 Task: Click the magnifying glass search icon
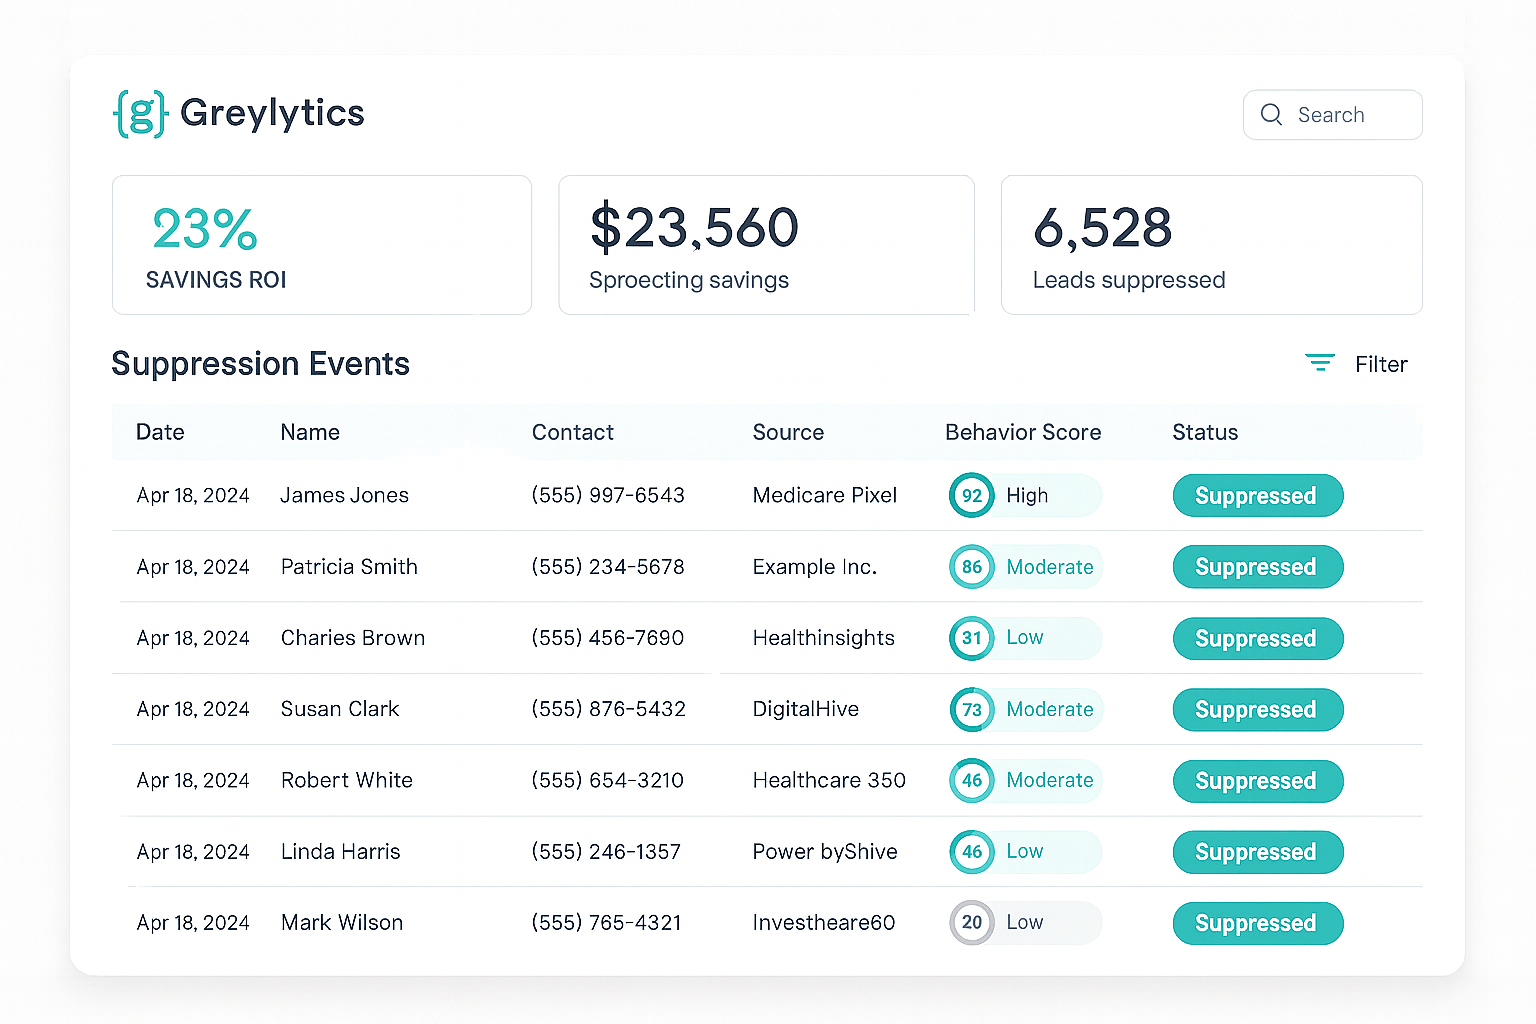pyautogui.click(x=1271, y=114)
